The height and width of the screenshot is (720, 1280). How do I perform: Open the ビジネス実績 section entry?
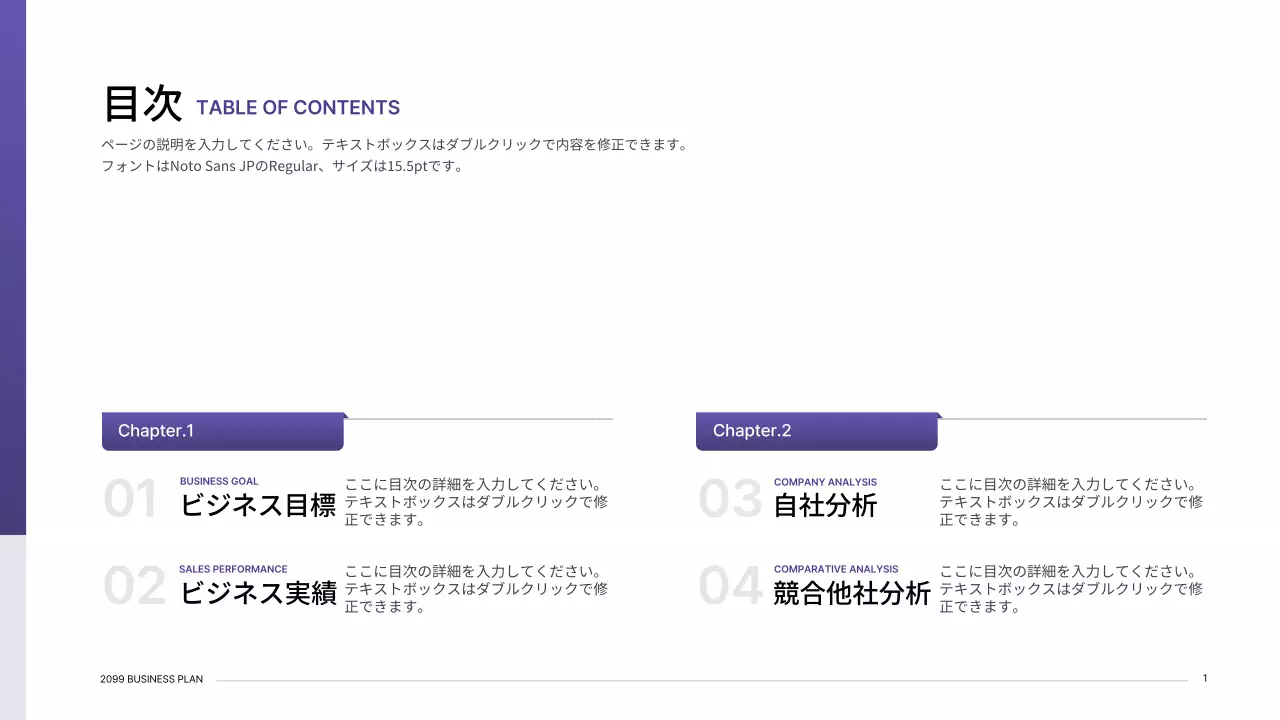point(257,593)
